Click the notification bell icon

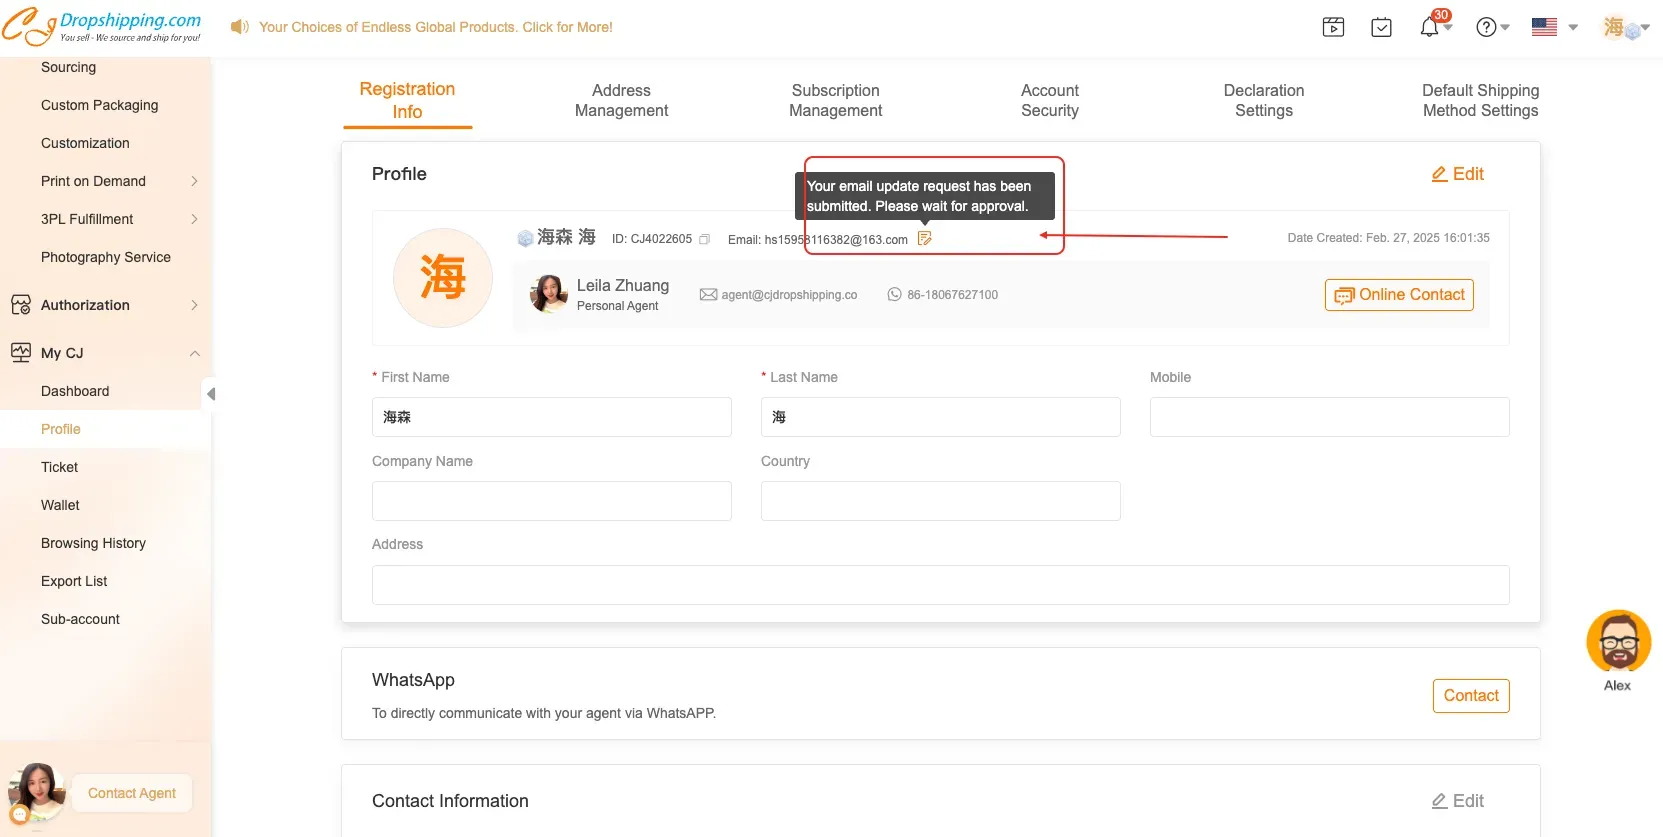click(1429, 28)
